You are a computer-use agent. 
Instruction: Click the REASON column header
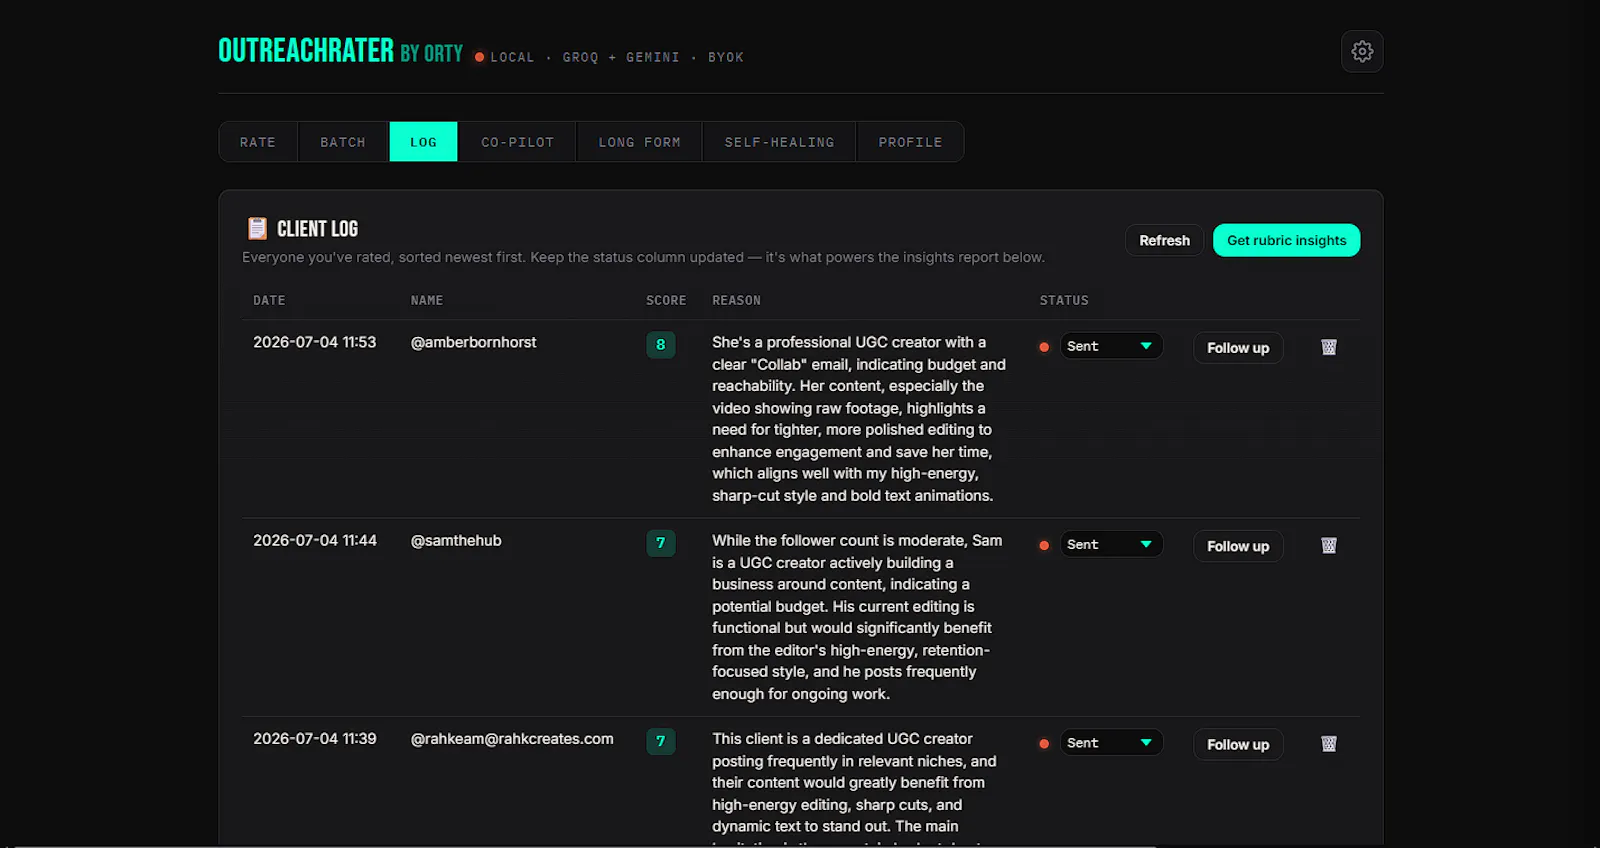(737, 300)
